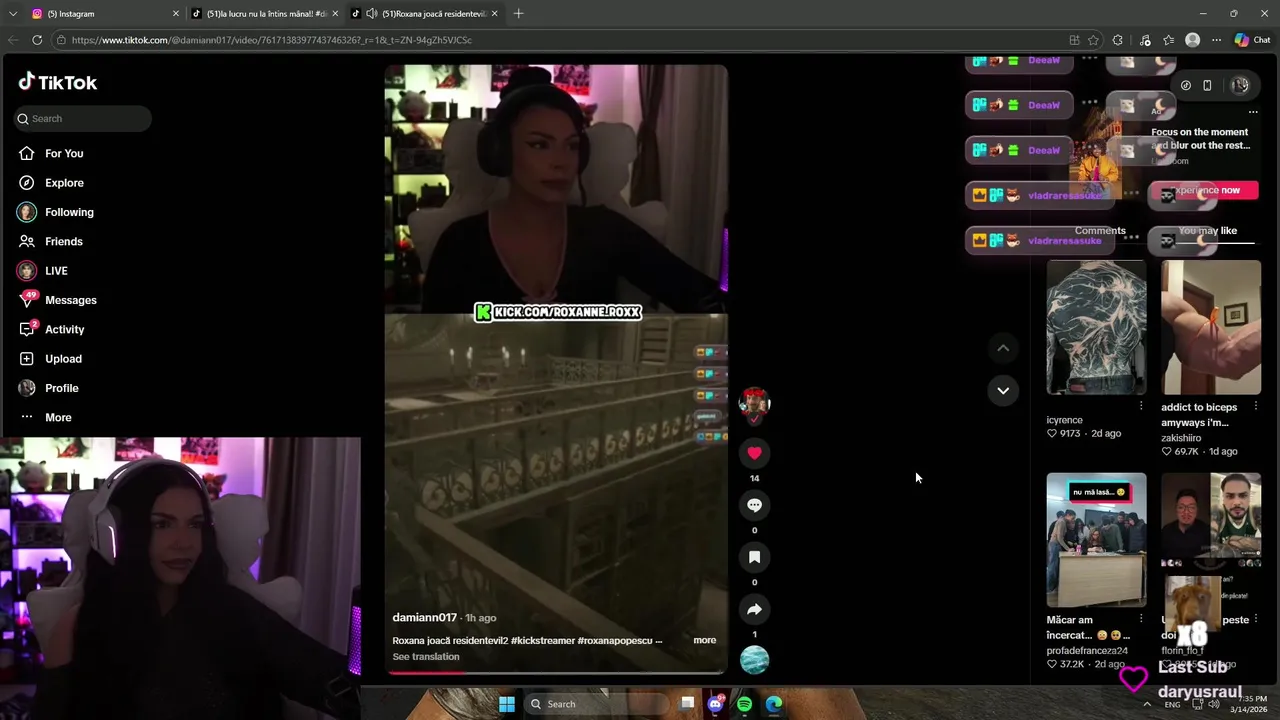This screenshot has height=720, width=1280.
Task: Add page to favorites star icon
Action: coord(1093,40)
